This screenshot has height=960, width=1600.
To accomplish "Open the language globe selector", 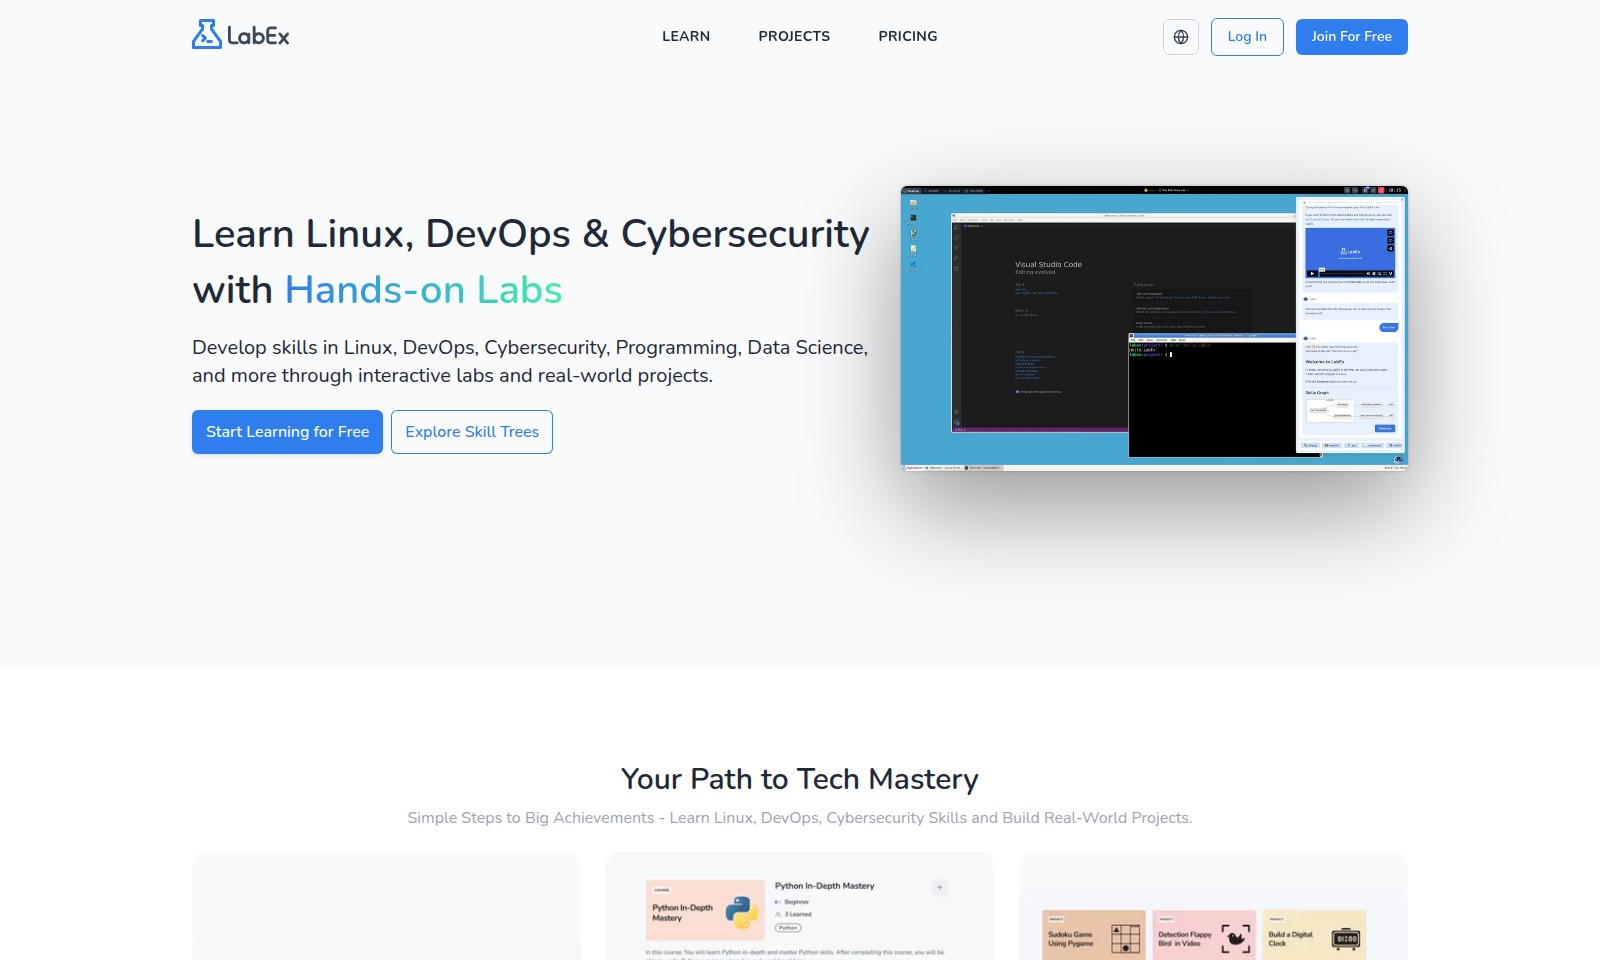I will point(1181,37).
